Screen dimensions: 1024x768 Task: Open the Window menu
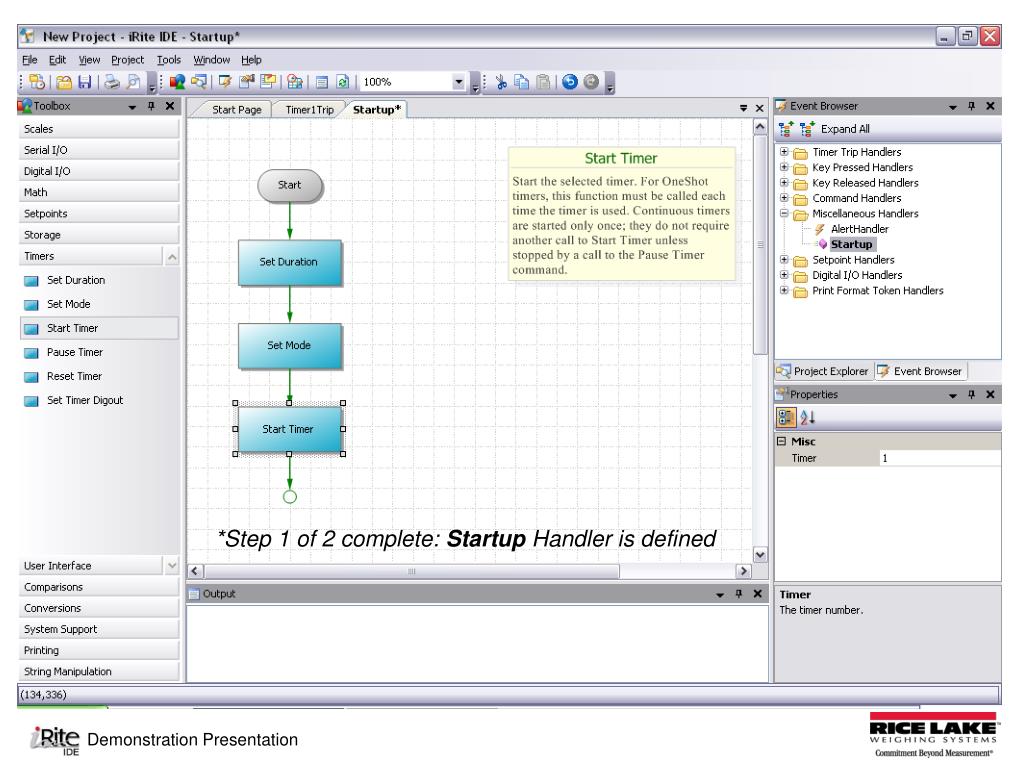coord(212,60)
